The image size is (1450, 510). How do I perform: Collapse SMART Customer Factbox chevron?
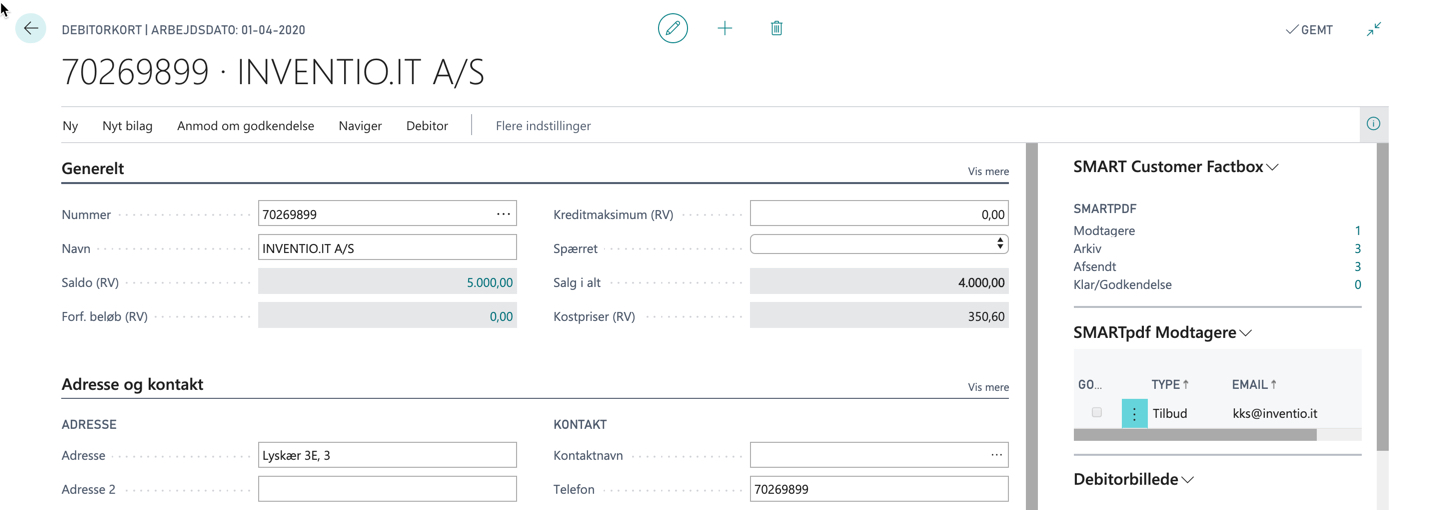(1273, 168)
